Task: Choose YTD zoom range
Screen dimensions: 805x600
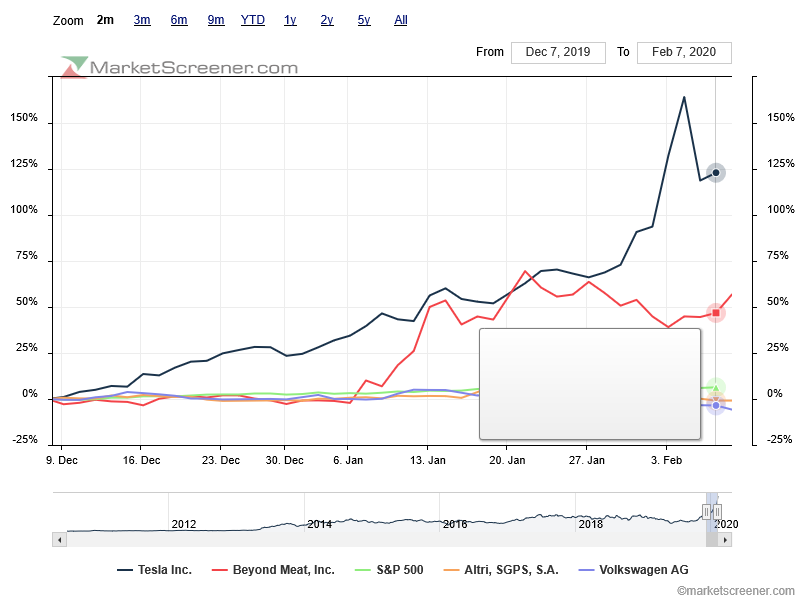Action: tap(253, 20)
